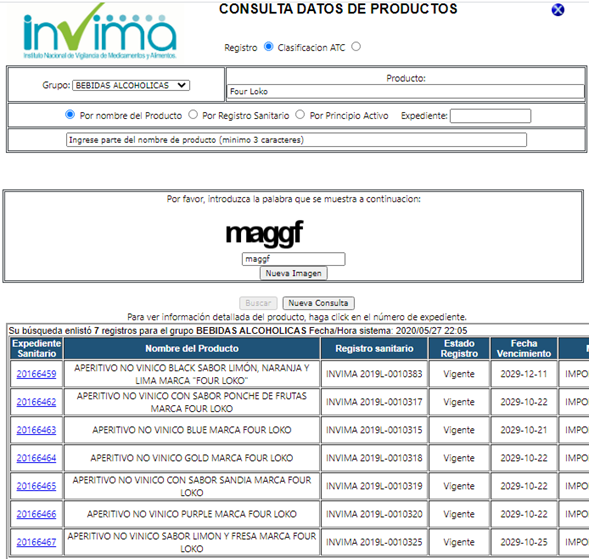
Task: Click the INVIMA logo
Action: pyautogui.click(x=100, y=31)
